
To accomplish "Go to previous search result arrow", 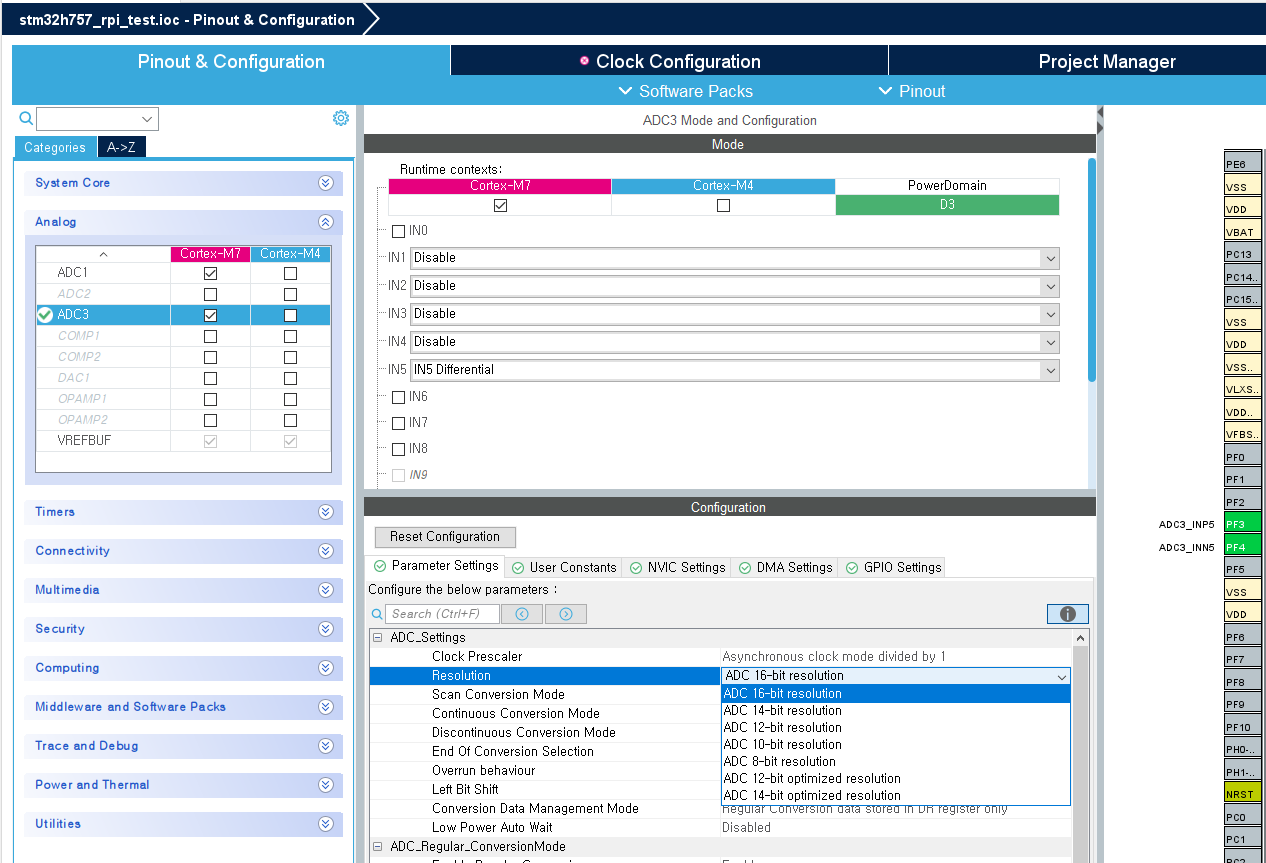I will (522, 614).
